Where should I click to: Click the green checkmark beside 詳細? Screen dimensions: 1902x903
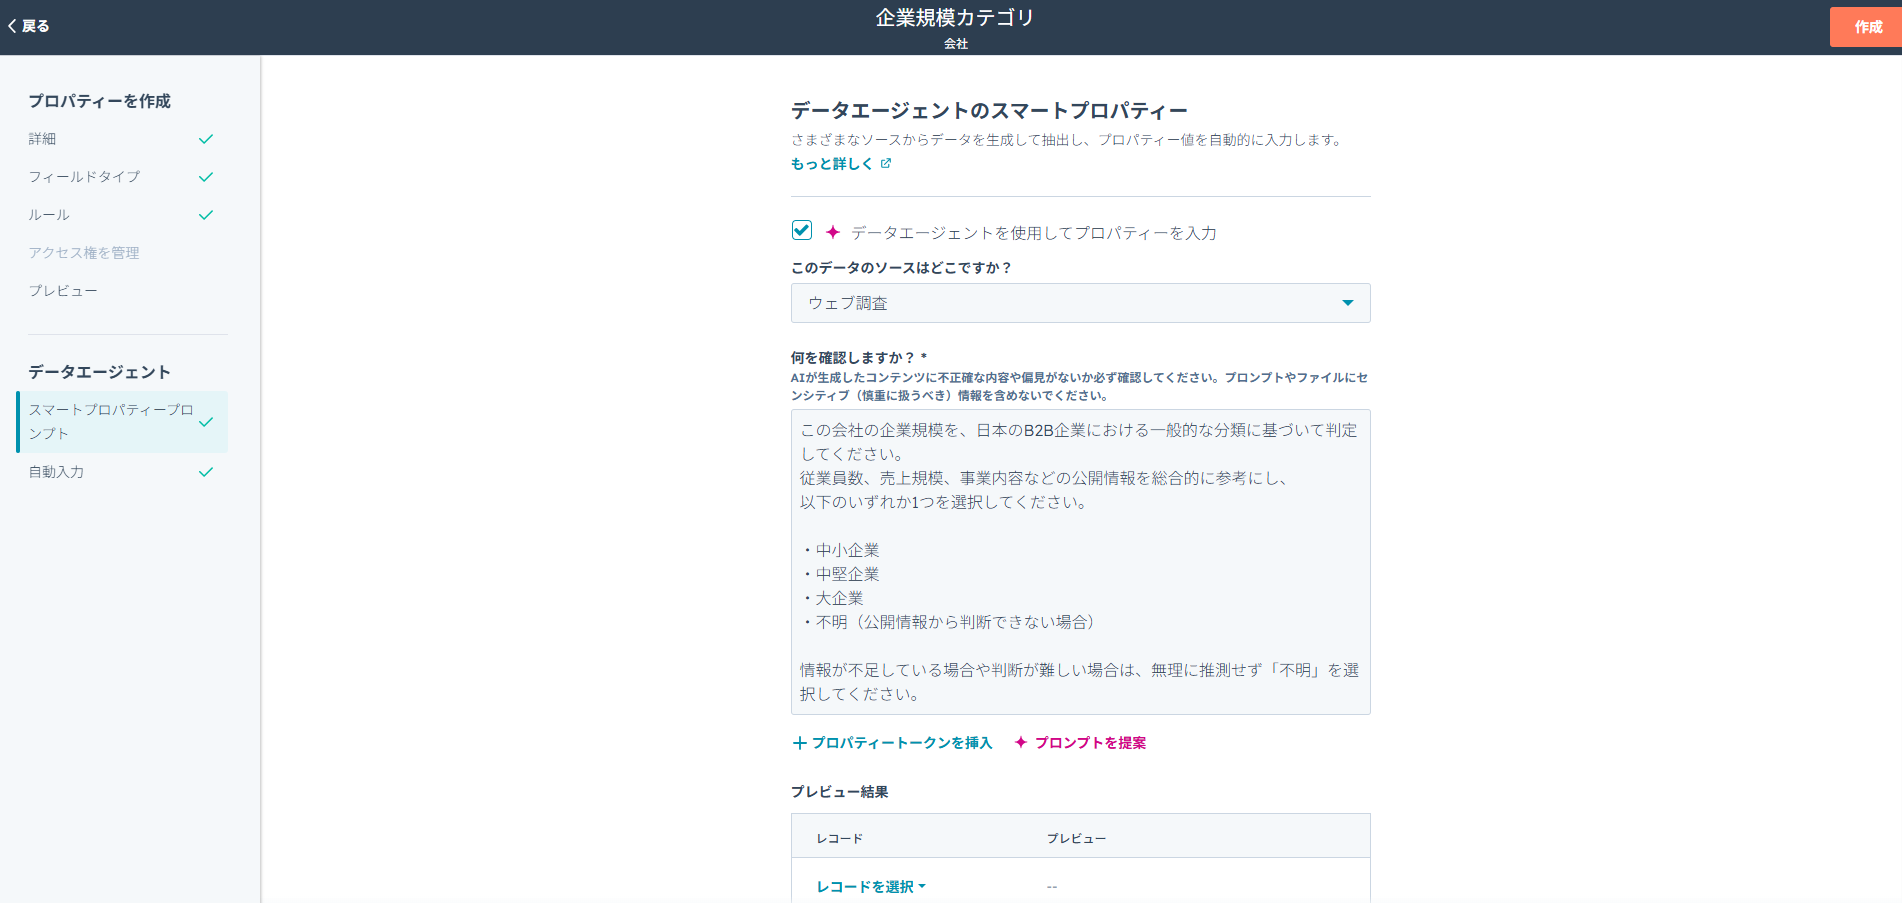(x=206, y=139)
